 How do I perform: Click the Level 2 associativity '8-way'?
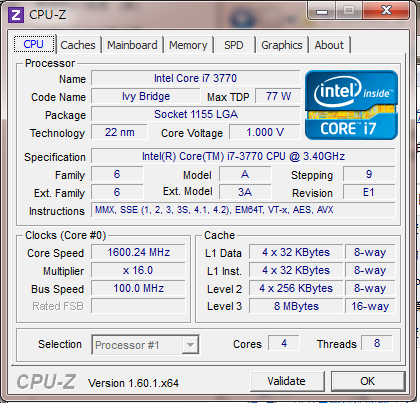click(370, 288)
